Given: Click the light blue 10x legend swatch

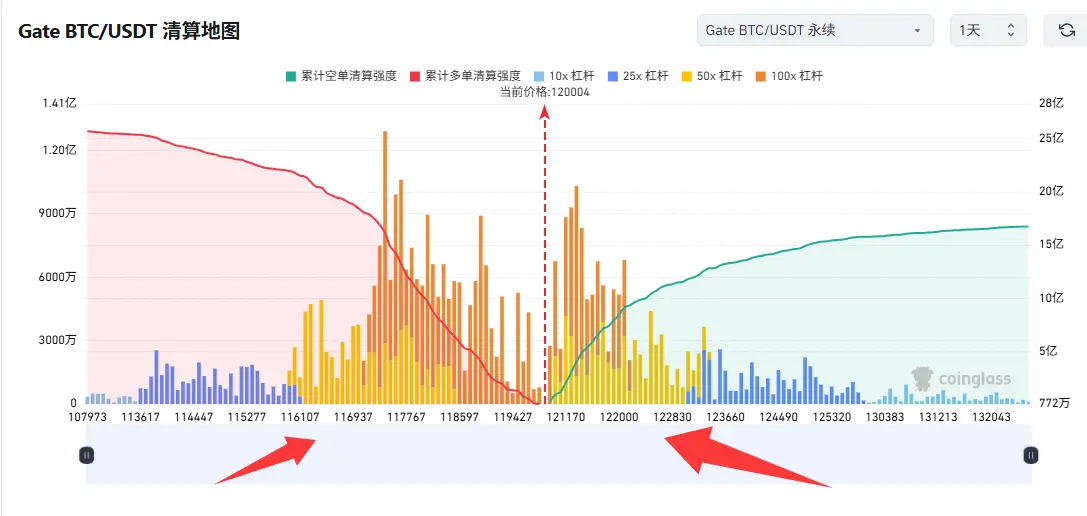Looking at the screenshot, I should click(539, 76).
